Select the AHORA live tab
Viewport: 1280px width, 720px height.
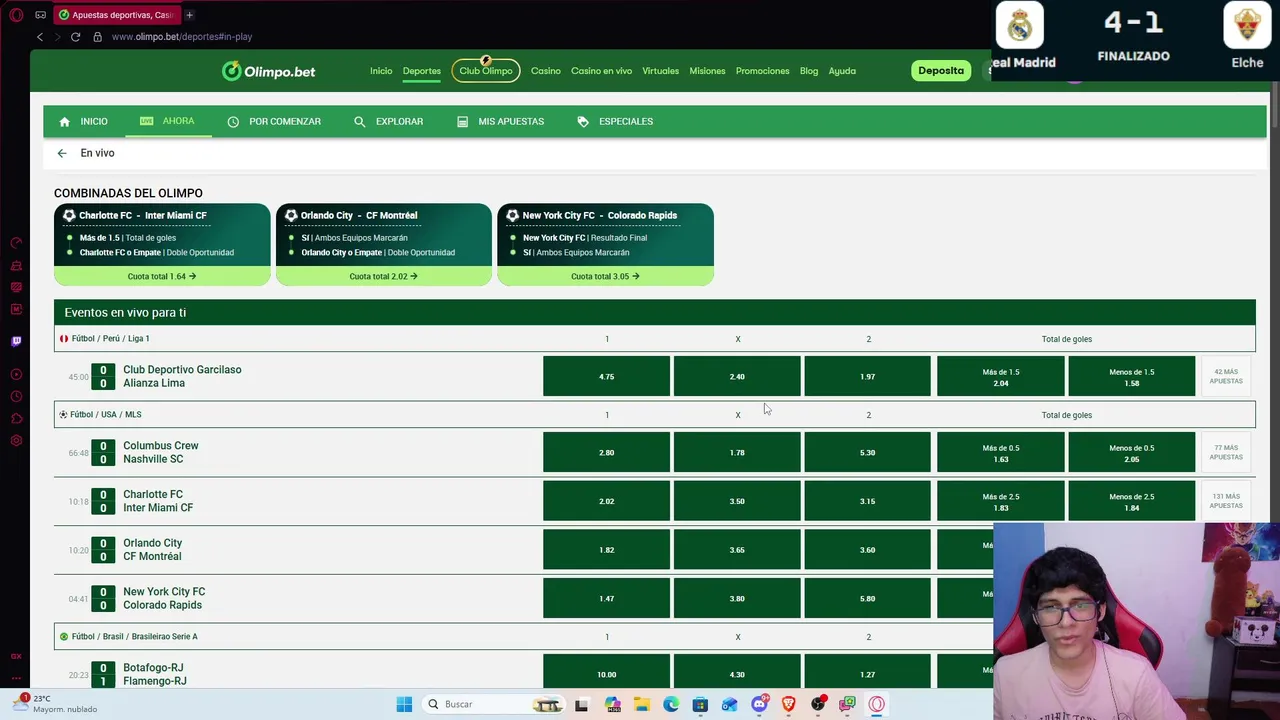[167, 121]
